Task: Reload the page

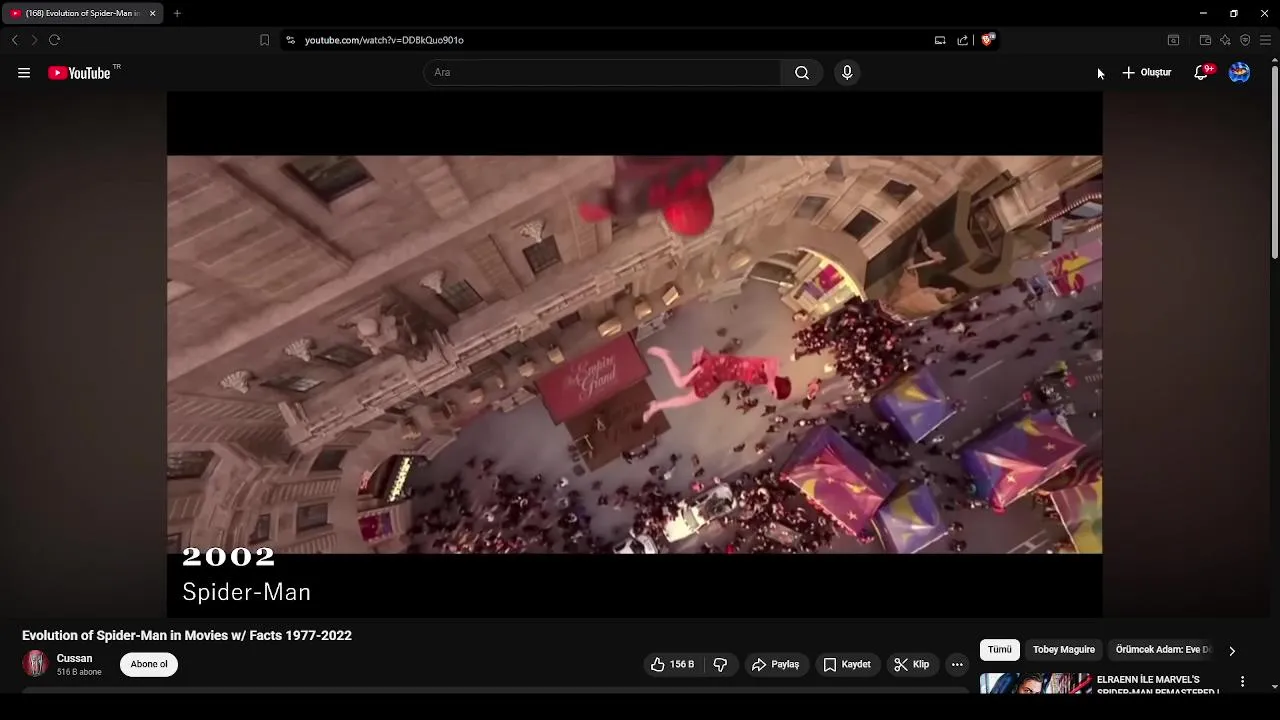Action: pyautogui.click(x=54, y=40)
